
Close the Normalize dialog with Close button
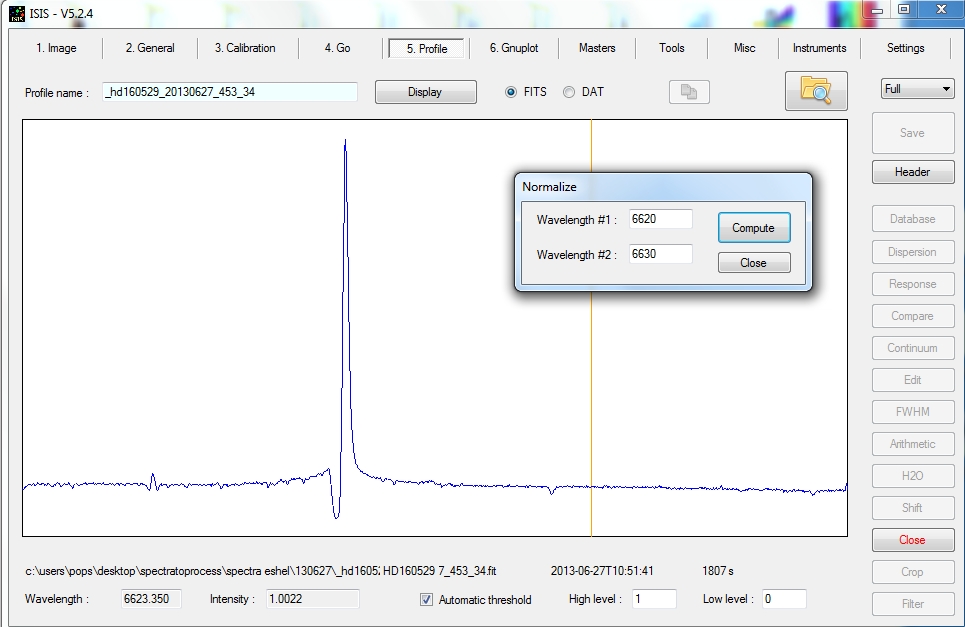(753, 263)
